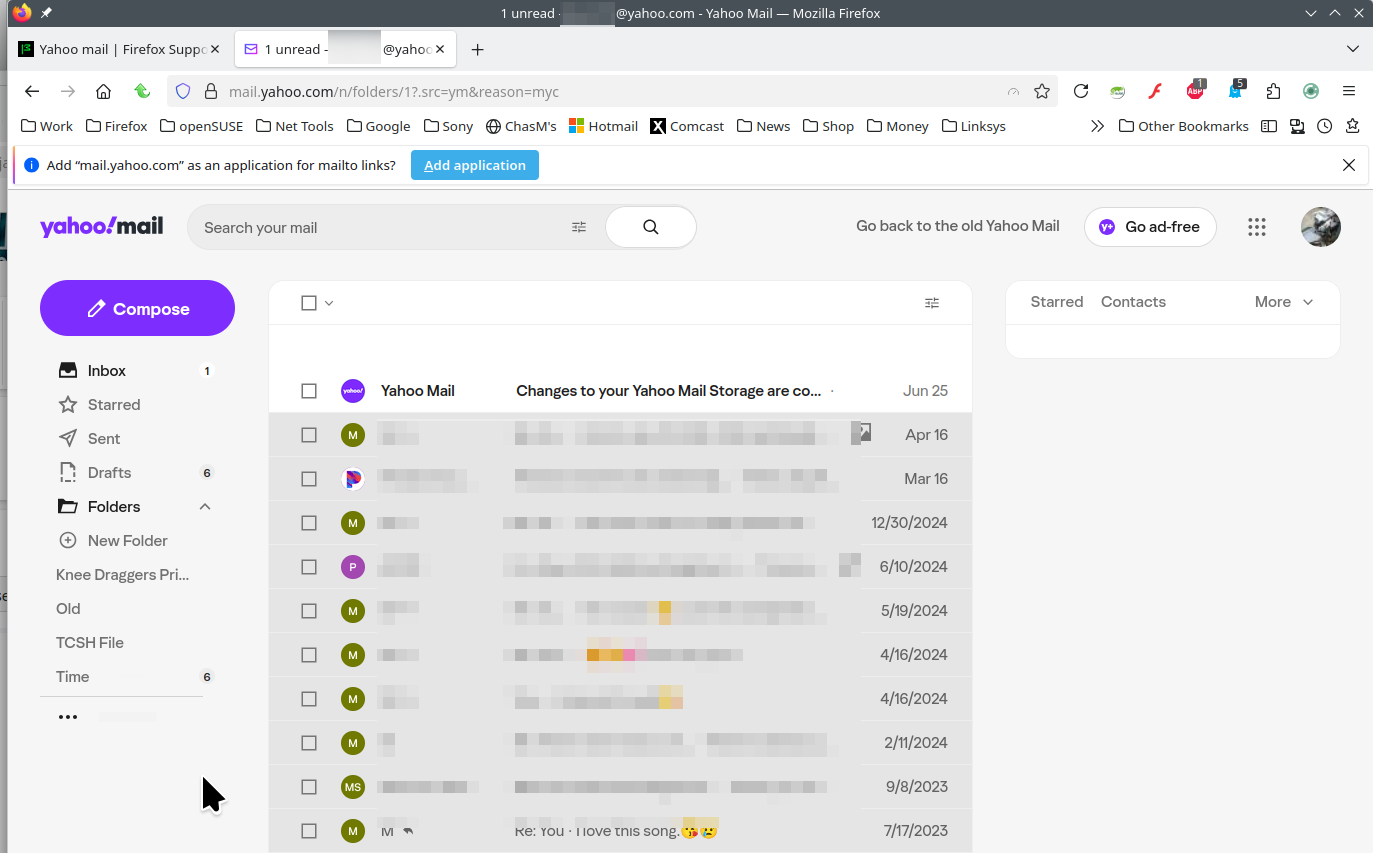Open the Firefox hamburger menu
Image resolution: width=1373 pixels, height=853 pixels.
(x=1349, y=91)
